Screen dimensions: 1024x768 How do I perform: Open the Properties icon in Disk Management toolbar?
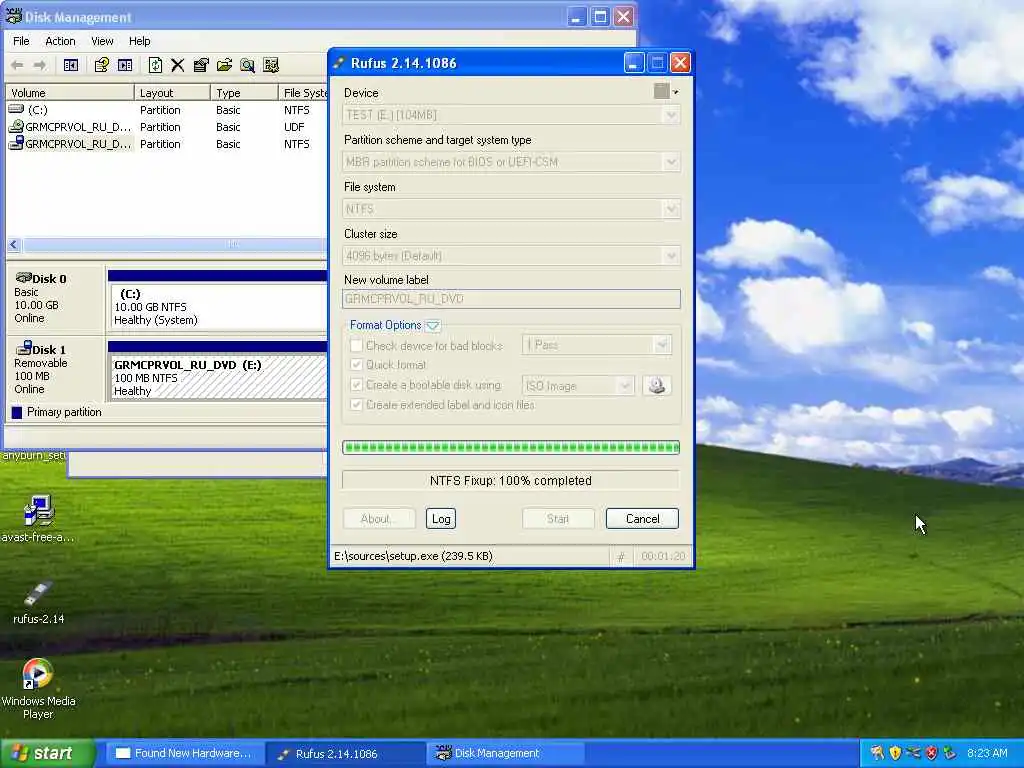pos(201,65)
